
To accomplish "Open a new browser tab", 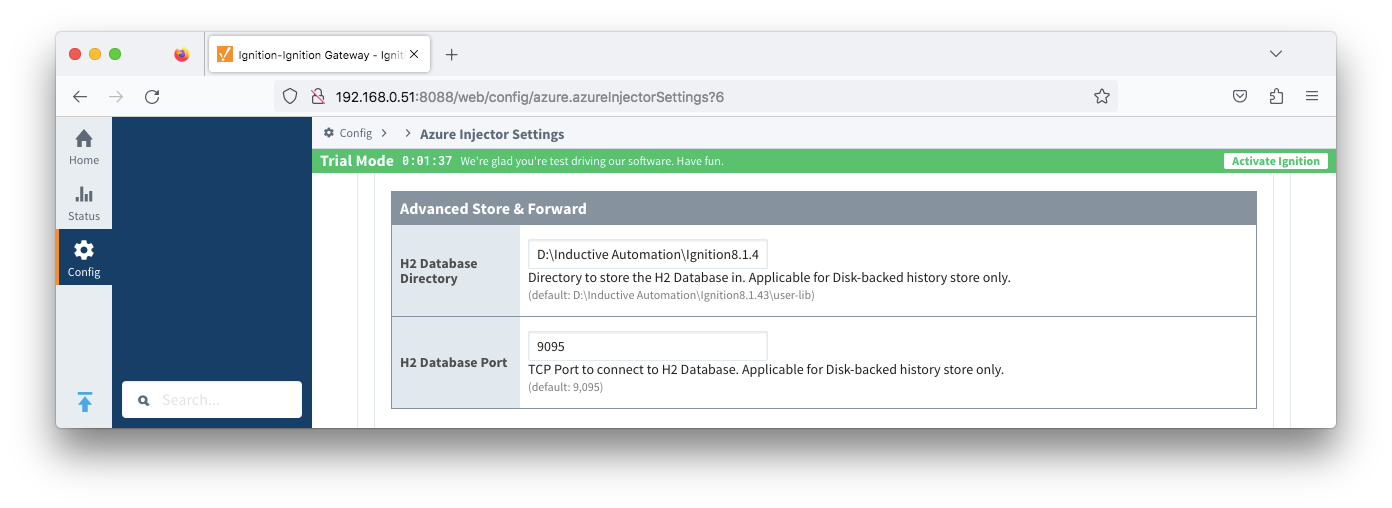I will 451,55.
